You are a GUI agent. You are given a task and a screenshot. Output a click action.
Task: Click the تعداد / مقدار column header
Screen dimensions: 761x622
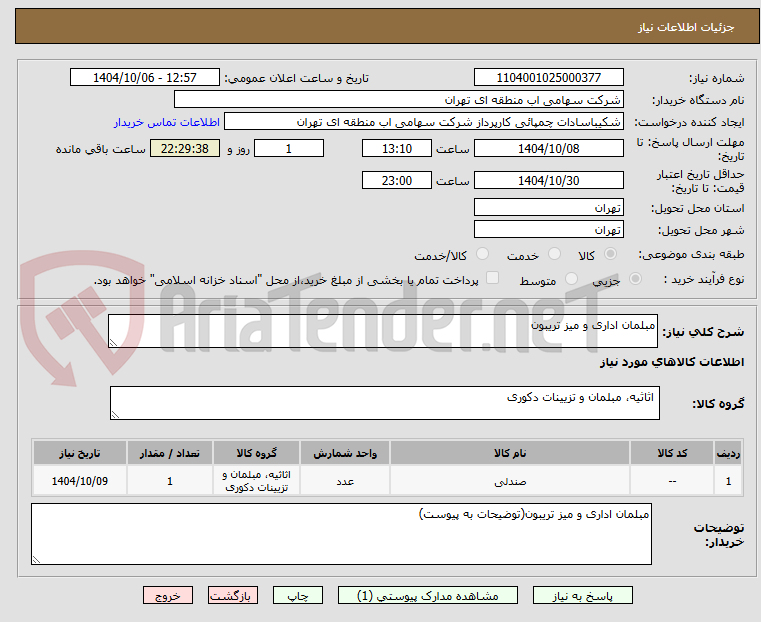tap(169, 453)
